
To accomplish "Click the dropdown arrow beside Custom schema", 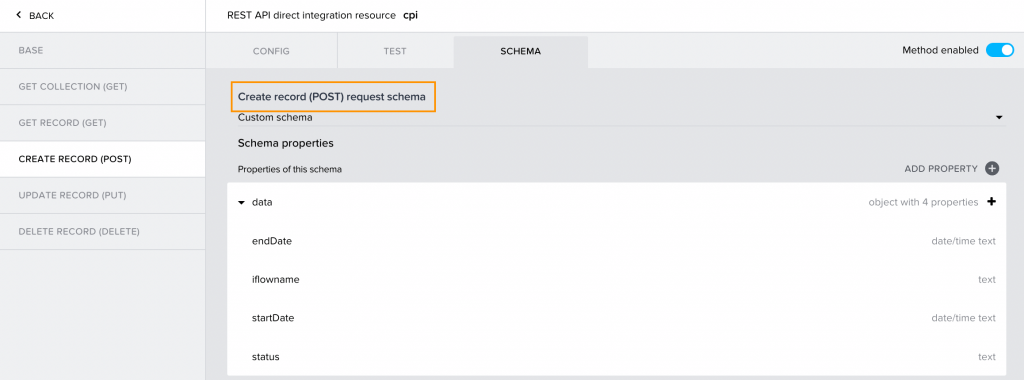I will click(999, 118).
